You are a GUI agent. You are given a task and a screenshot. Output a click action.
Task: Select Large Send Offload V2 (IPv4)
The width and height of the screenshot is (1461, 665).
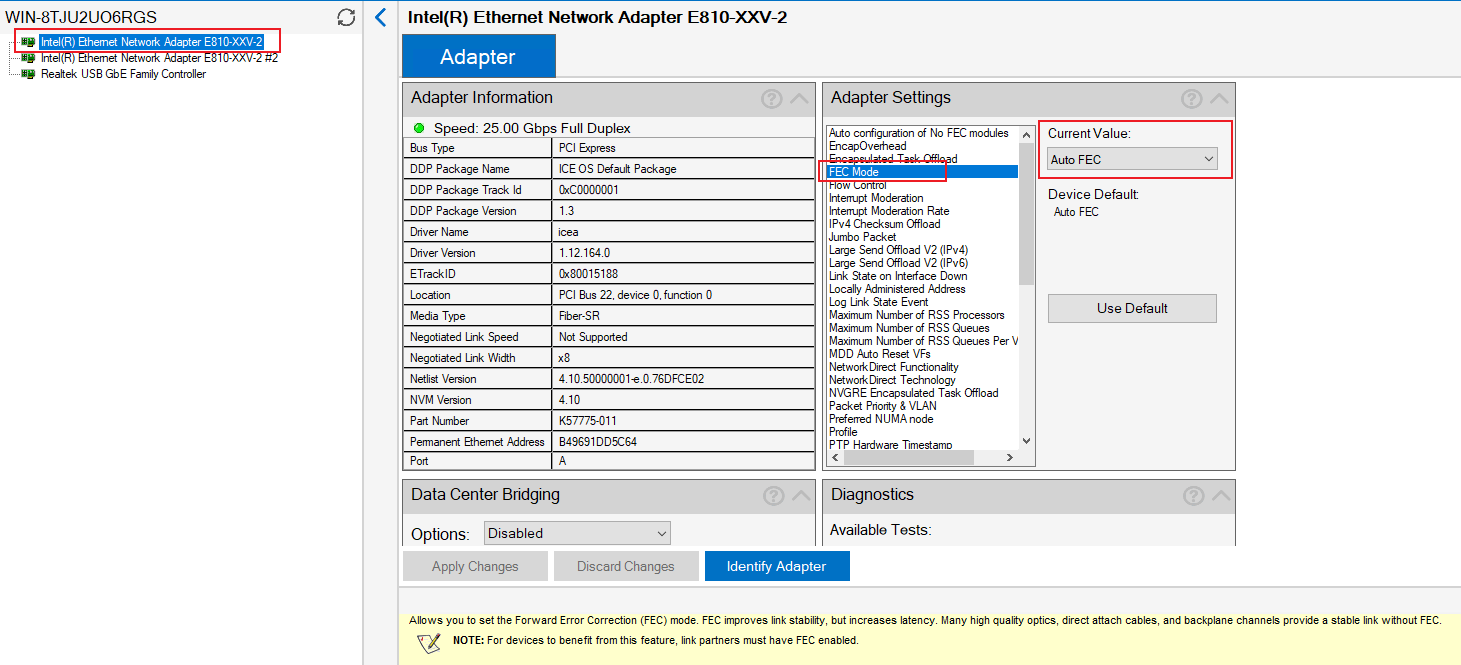[899, 250]
